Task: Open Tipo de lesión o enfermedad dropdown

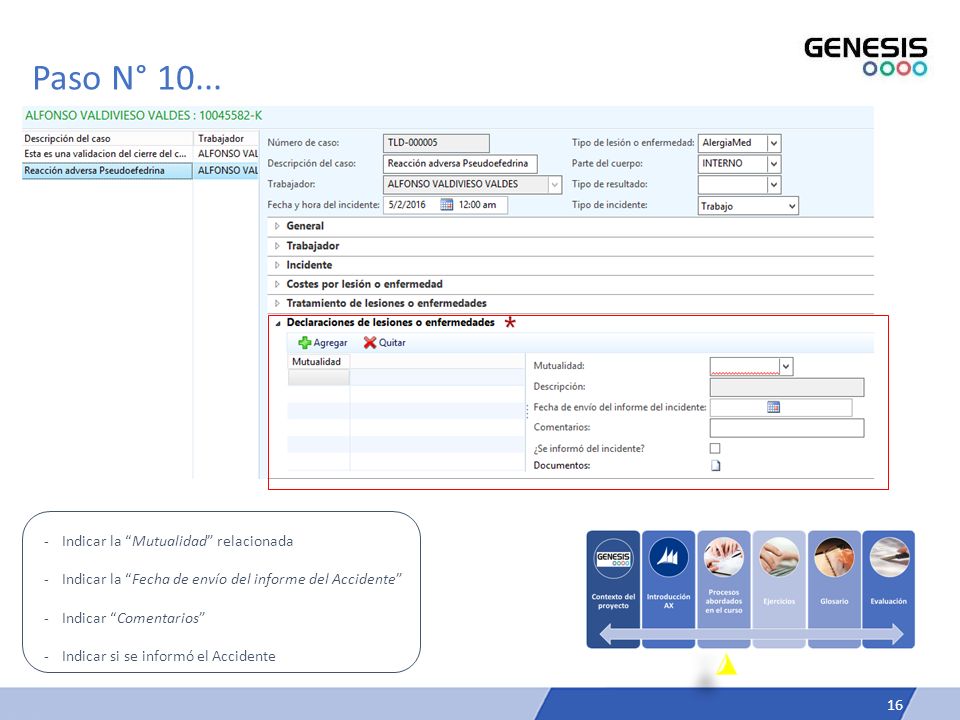Action: pyautogui.click(x=774, y=143)
